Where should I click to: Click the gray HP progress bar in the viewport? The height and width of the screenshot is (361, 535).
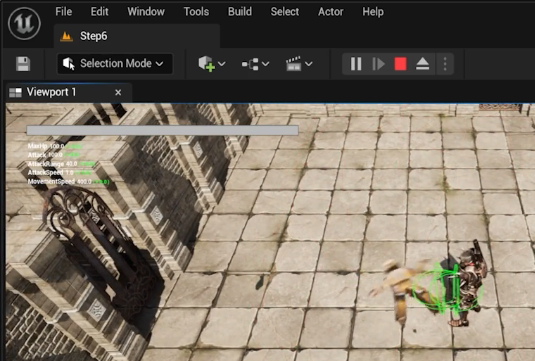(x=162, y=130)
